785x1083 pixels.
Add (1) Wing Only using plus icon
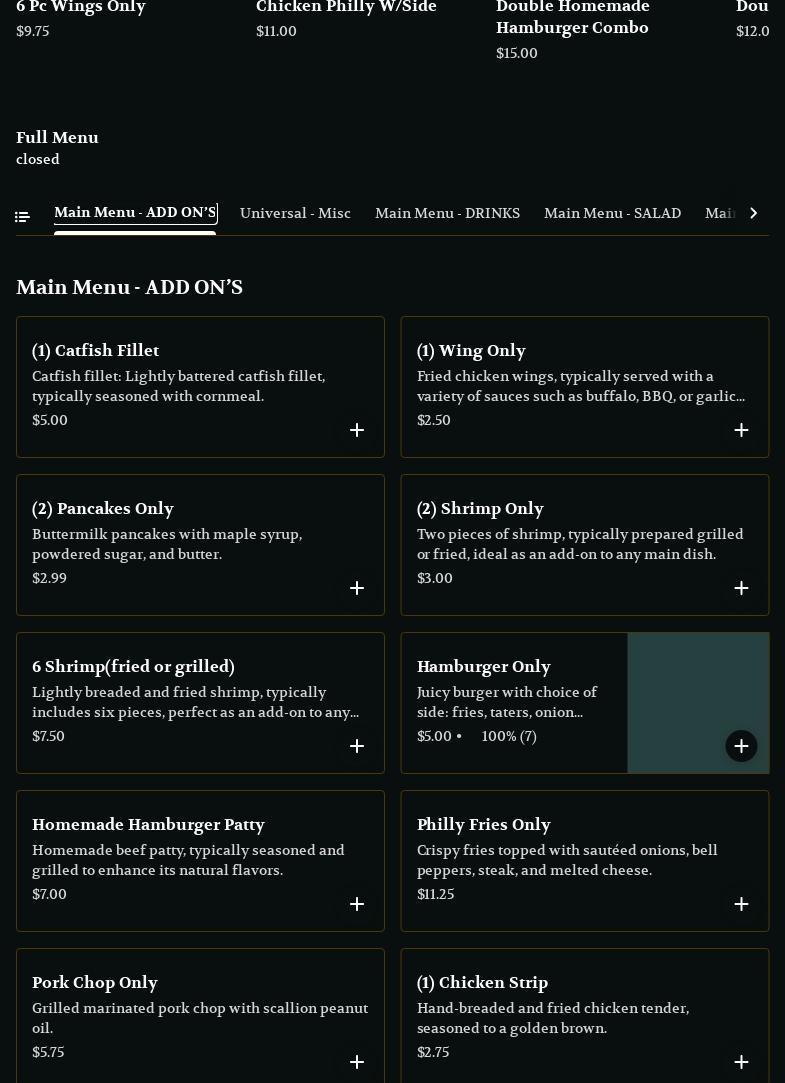point(741,430)
